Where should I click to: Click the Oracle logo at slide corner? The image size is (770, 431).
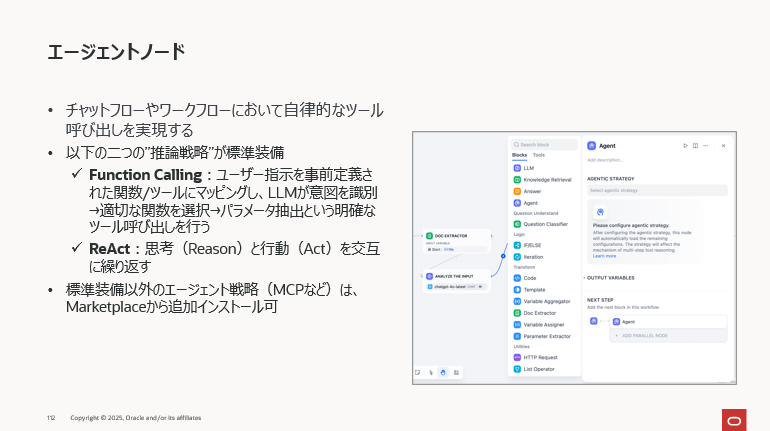click(734, 421)
